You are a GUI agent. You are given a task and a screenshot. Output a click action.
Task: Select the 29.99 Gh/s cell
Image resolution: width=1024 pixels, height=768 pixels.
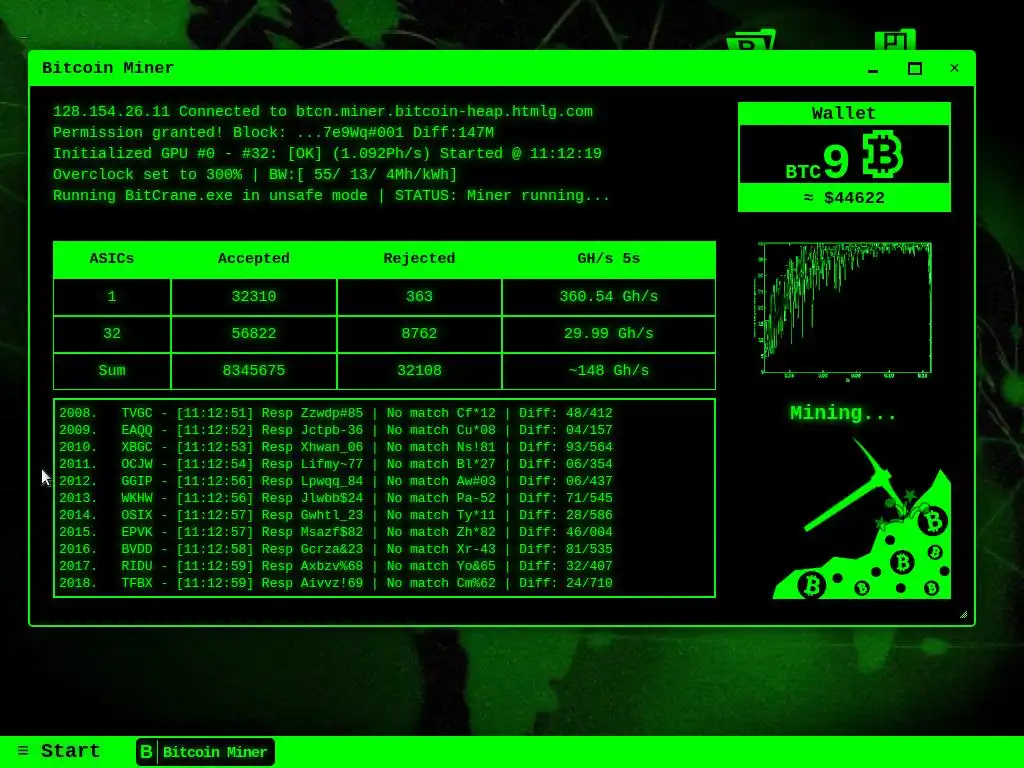tap(609, 334)
